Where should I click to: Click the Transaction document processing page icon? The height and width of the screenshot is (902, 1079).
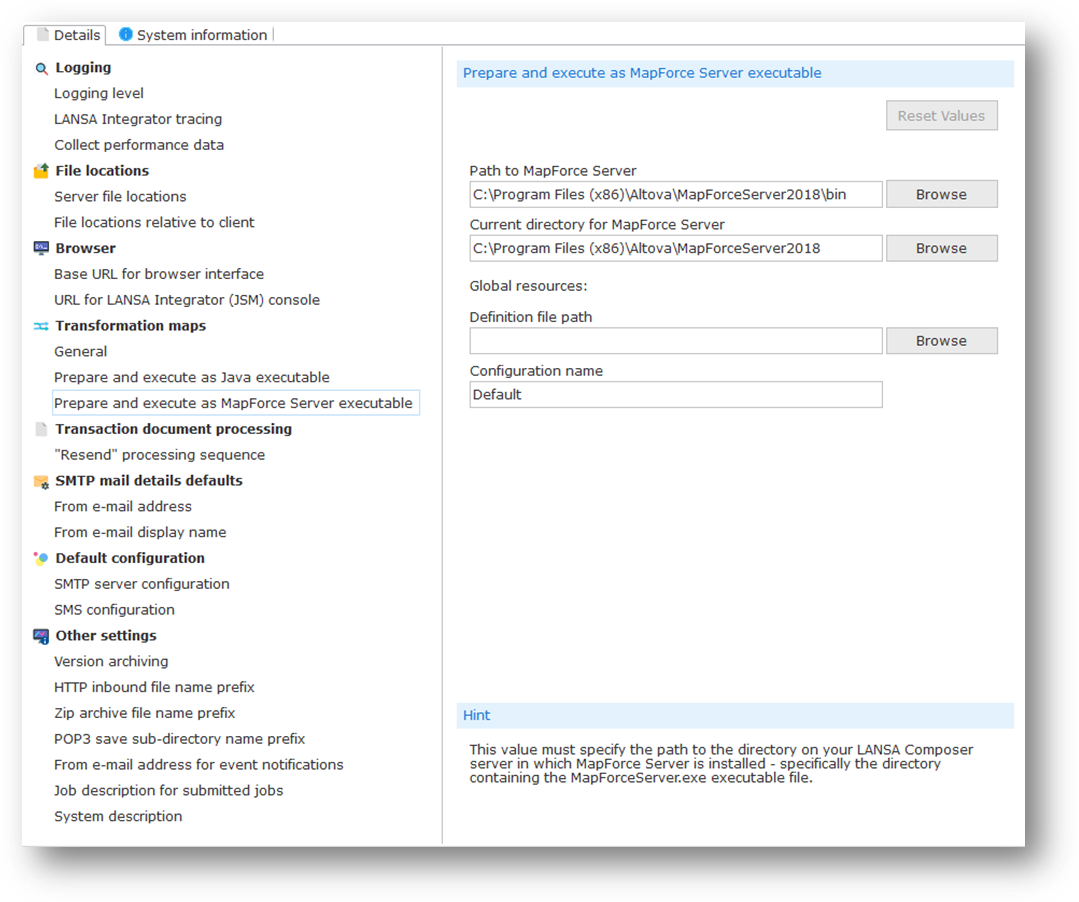pos(41,429)
